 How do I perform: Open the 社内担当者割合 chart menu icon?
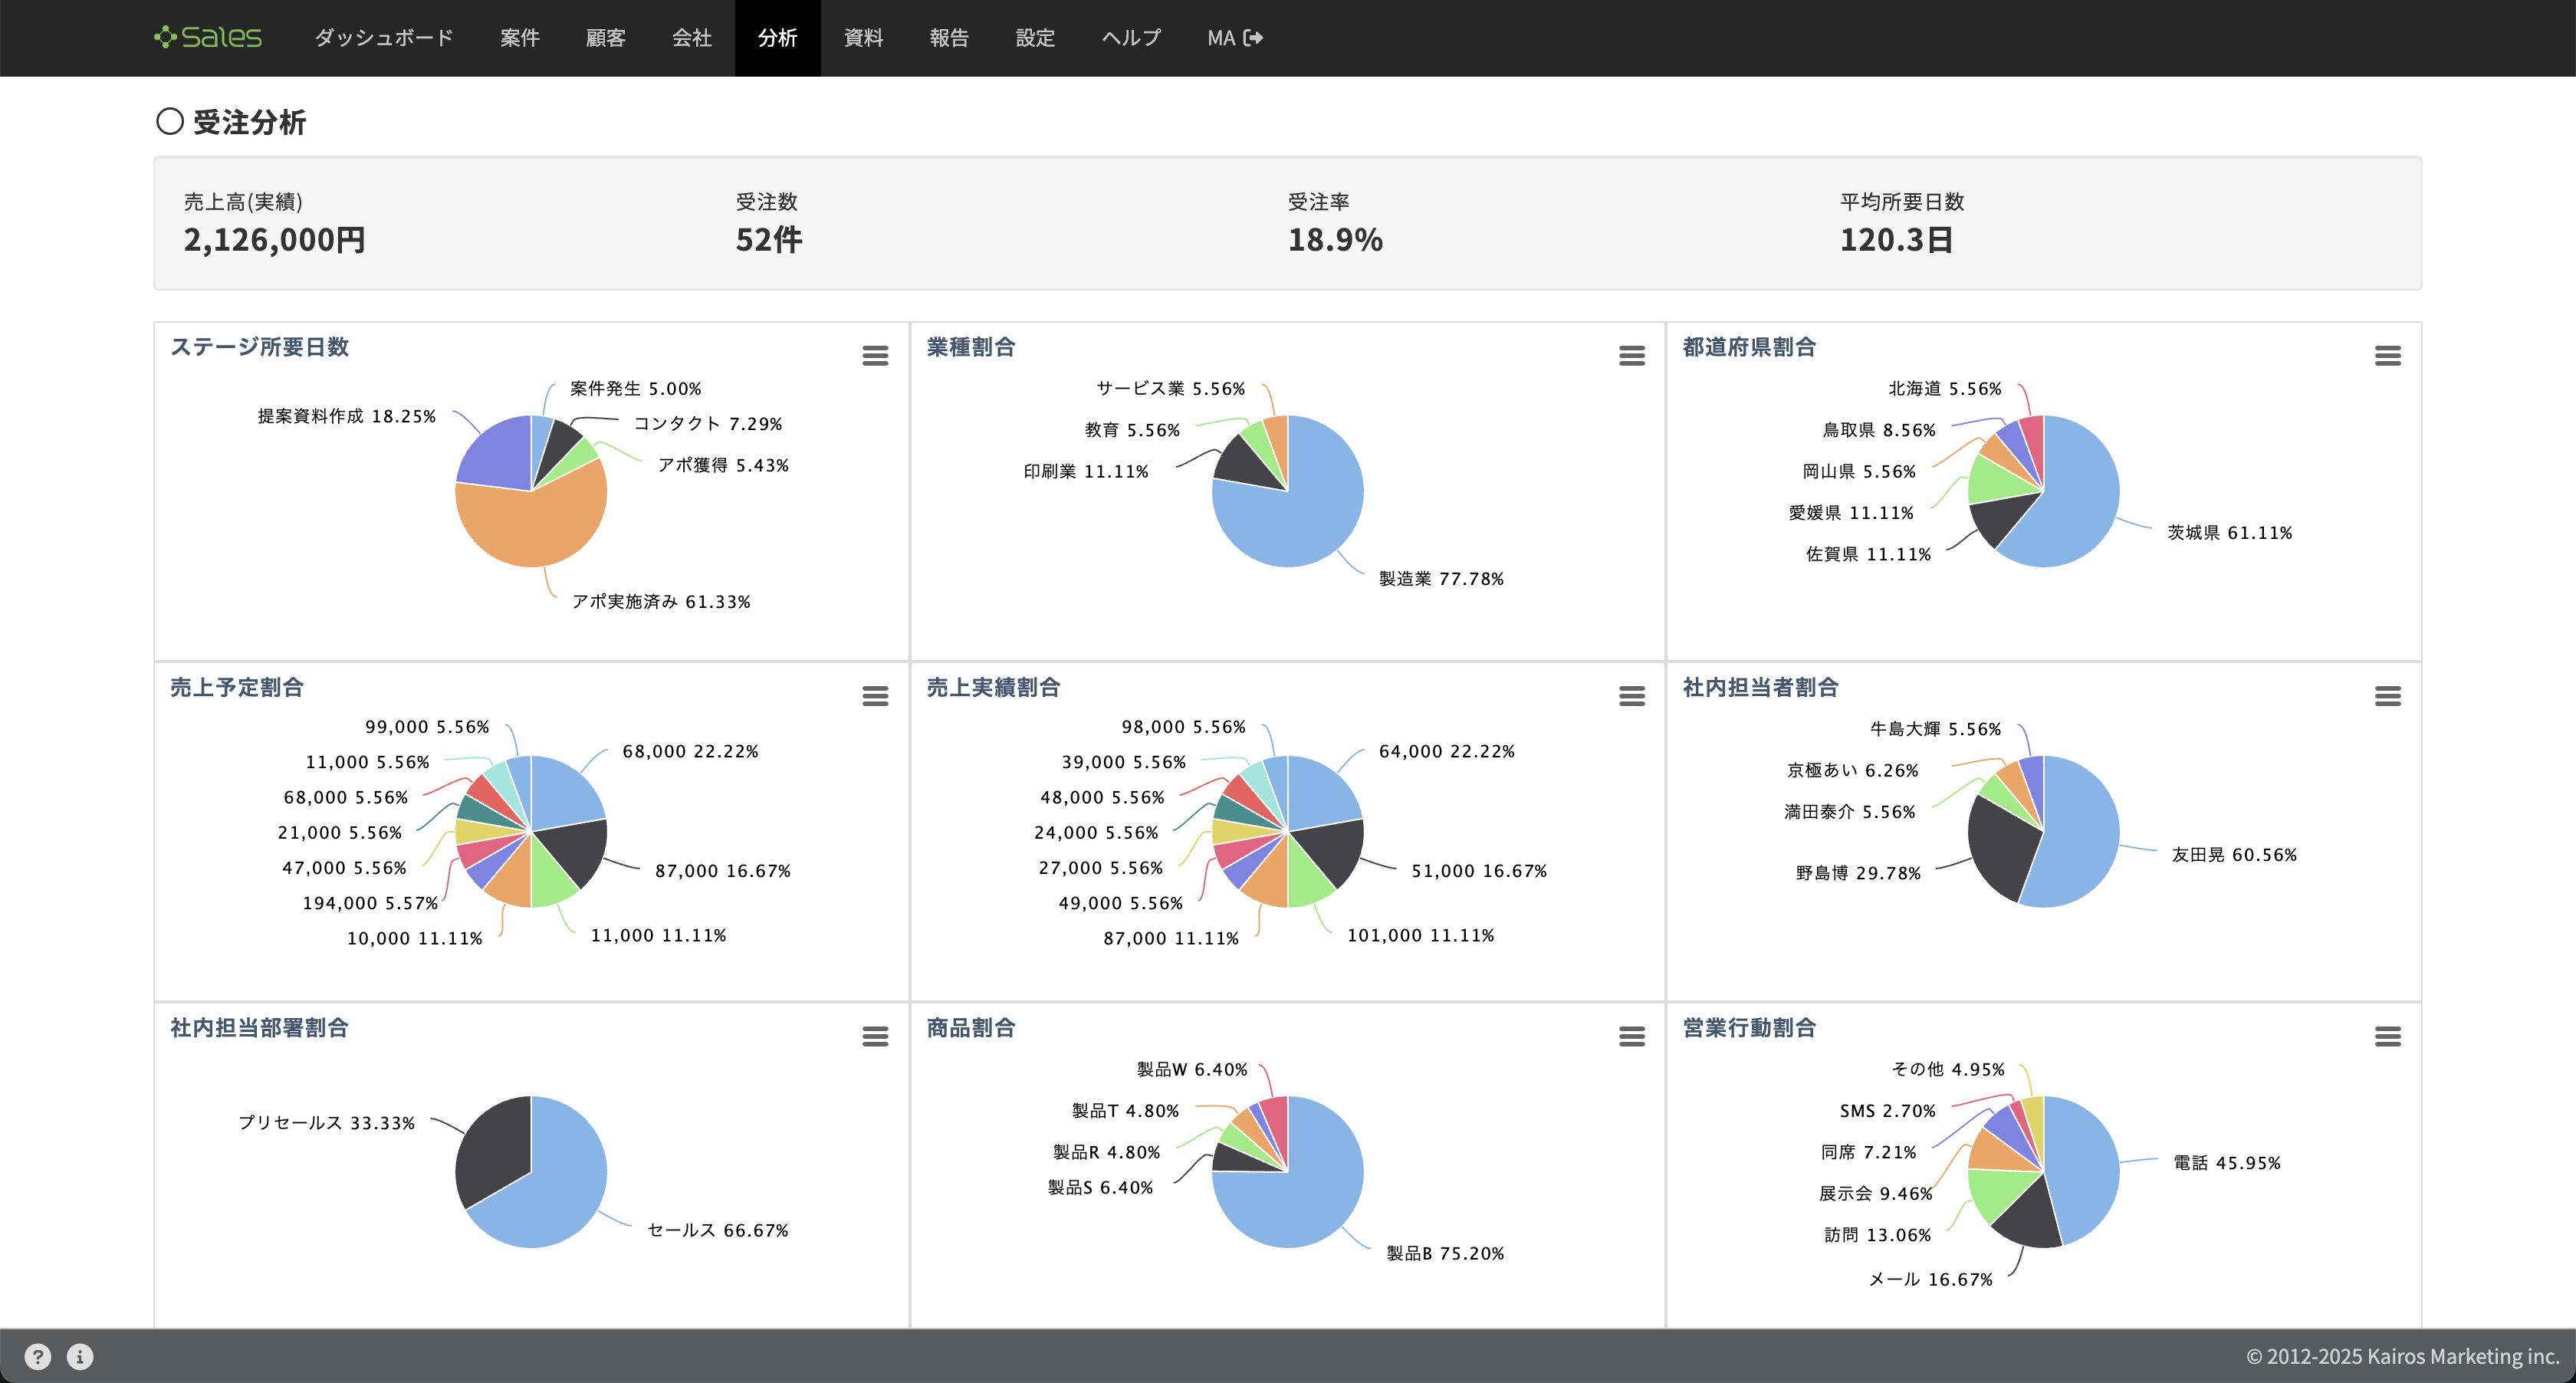2387,696
